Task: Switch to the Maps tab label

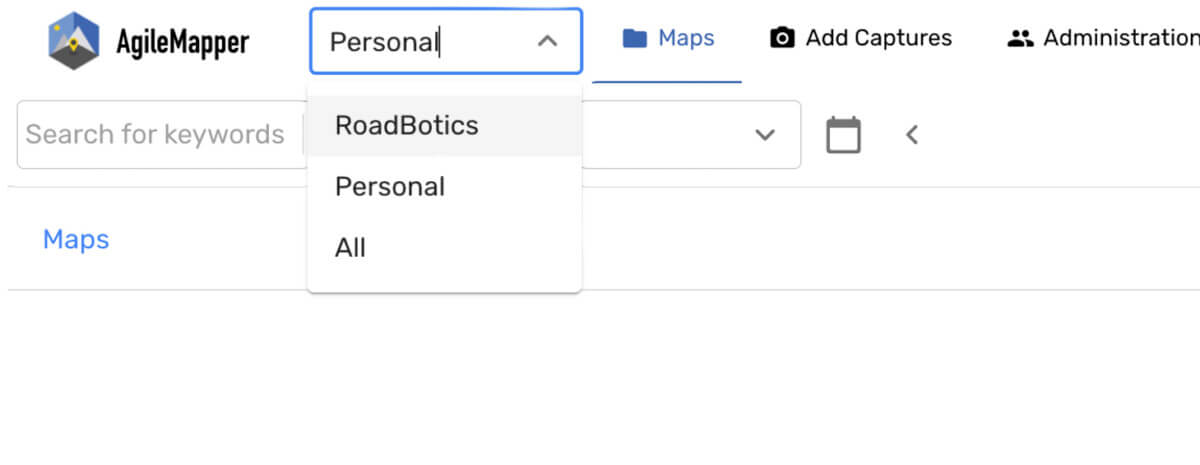Action: point(686,39)
